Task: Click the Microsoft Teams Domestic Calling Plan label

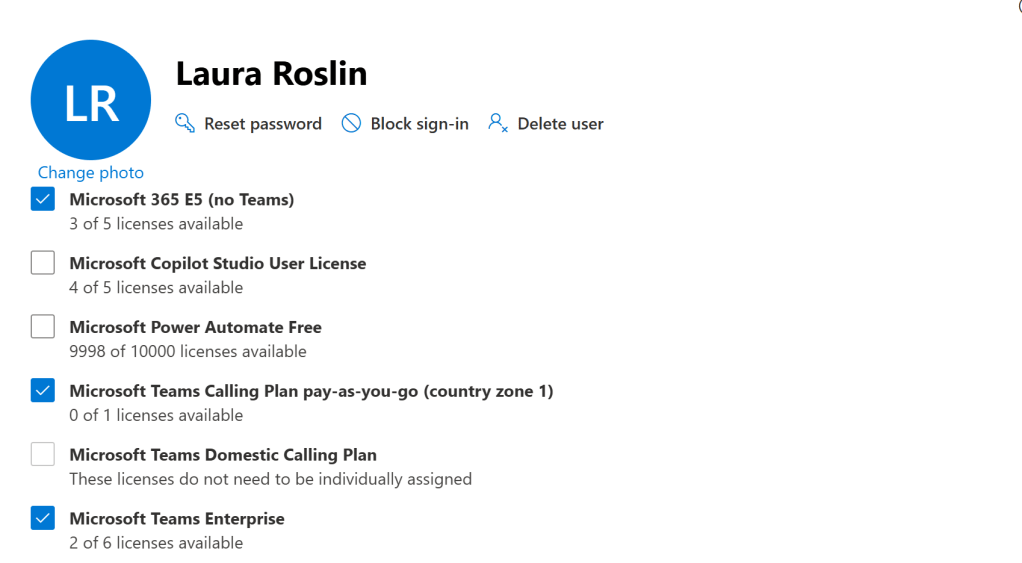Action: pos(223,455)
